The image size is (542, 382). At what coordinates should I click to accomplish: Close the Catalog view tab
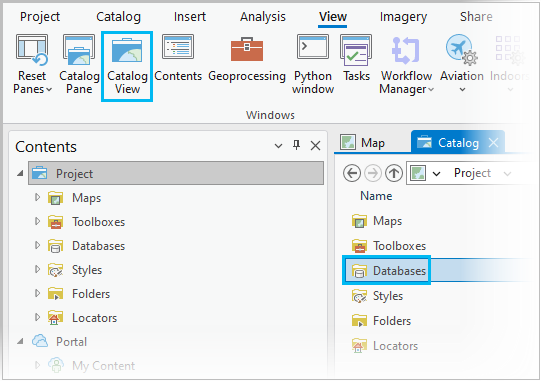click(x=494, y=142)
